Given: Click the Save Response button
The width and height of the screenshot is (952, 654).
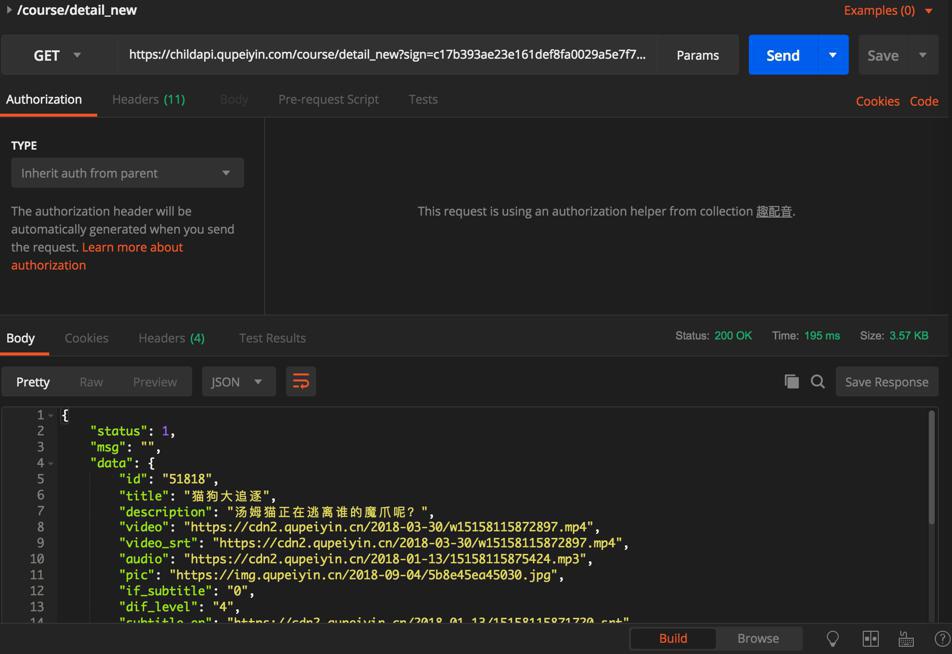Looking at the screenshot, I should (x=886, y=382).
